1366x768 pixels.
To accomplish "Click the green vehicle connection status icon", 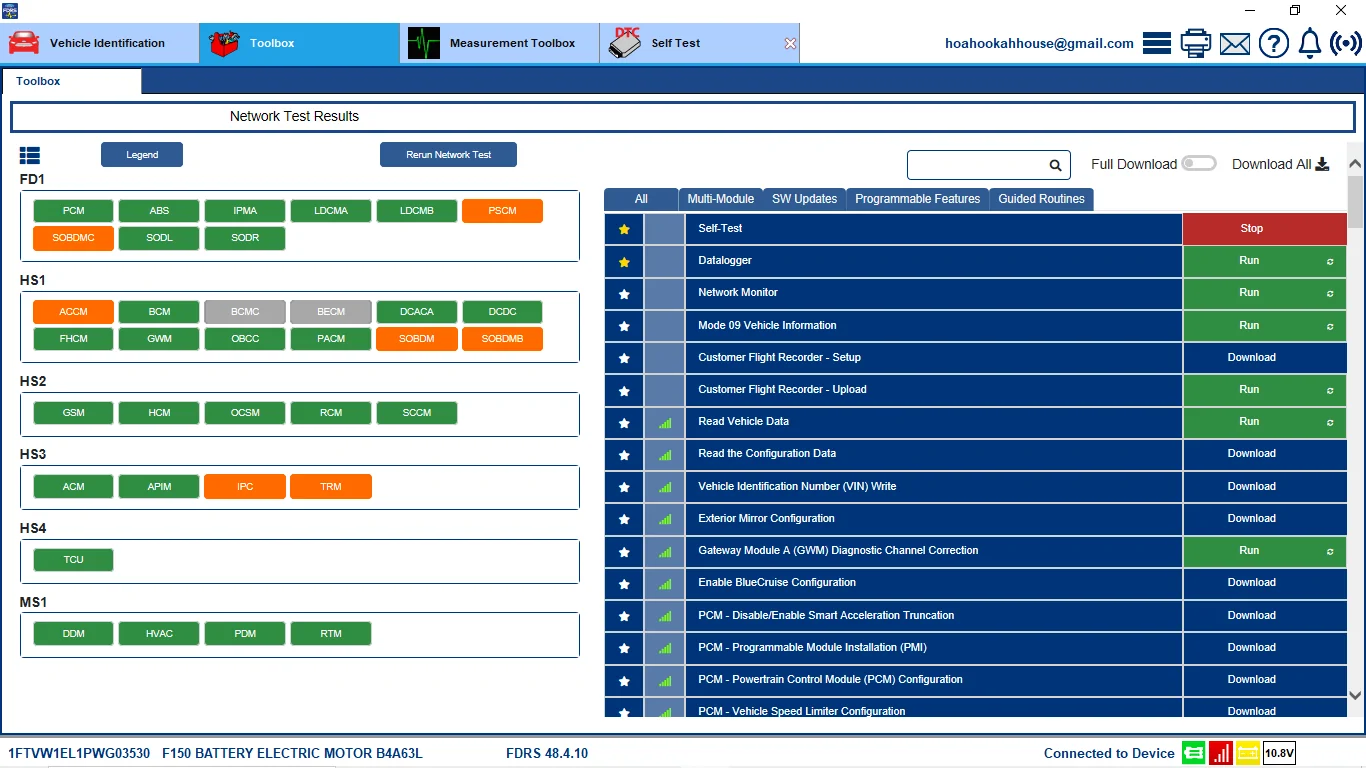I will point(1193,753).
